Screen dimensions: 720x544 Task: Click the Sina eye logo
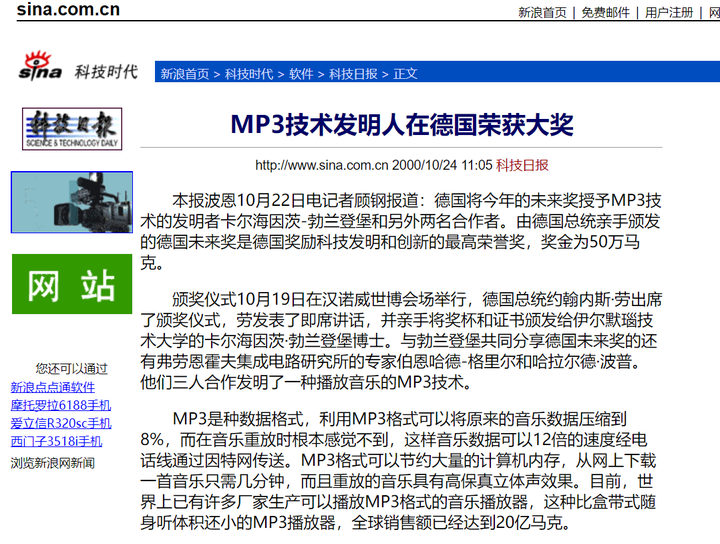[40, 66]
